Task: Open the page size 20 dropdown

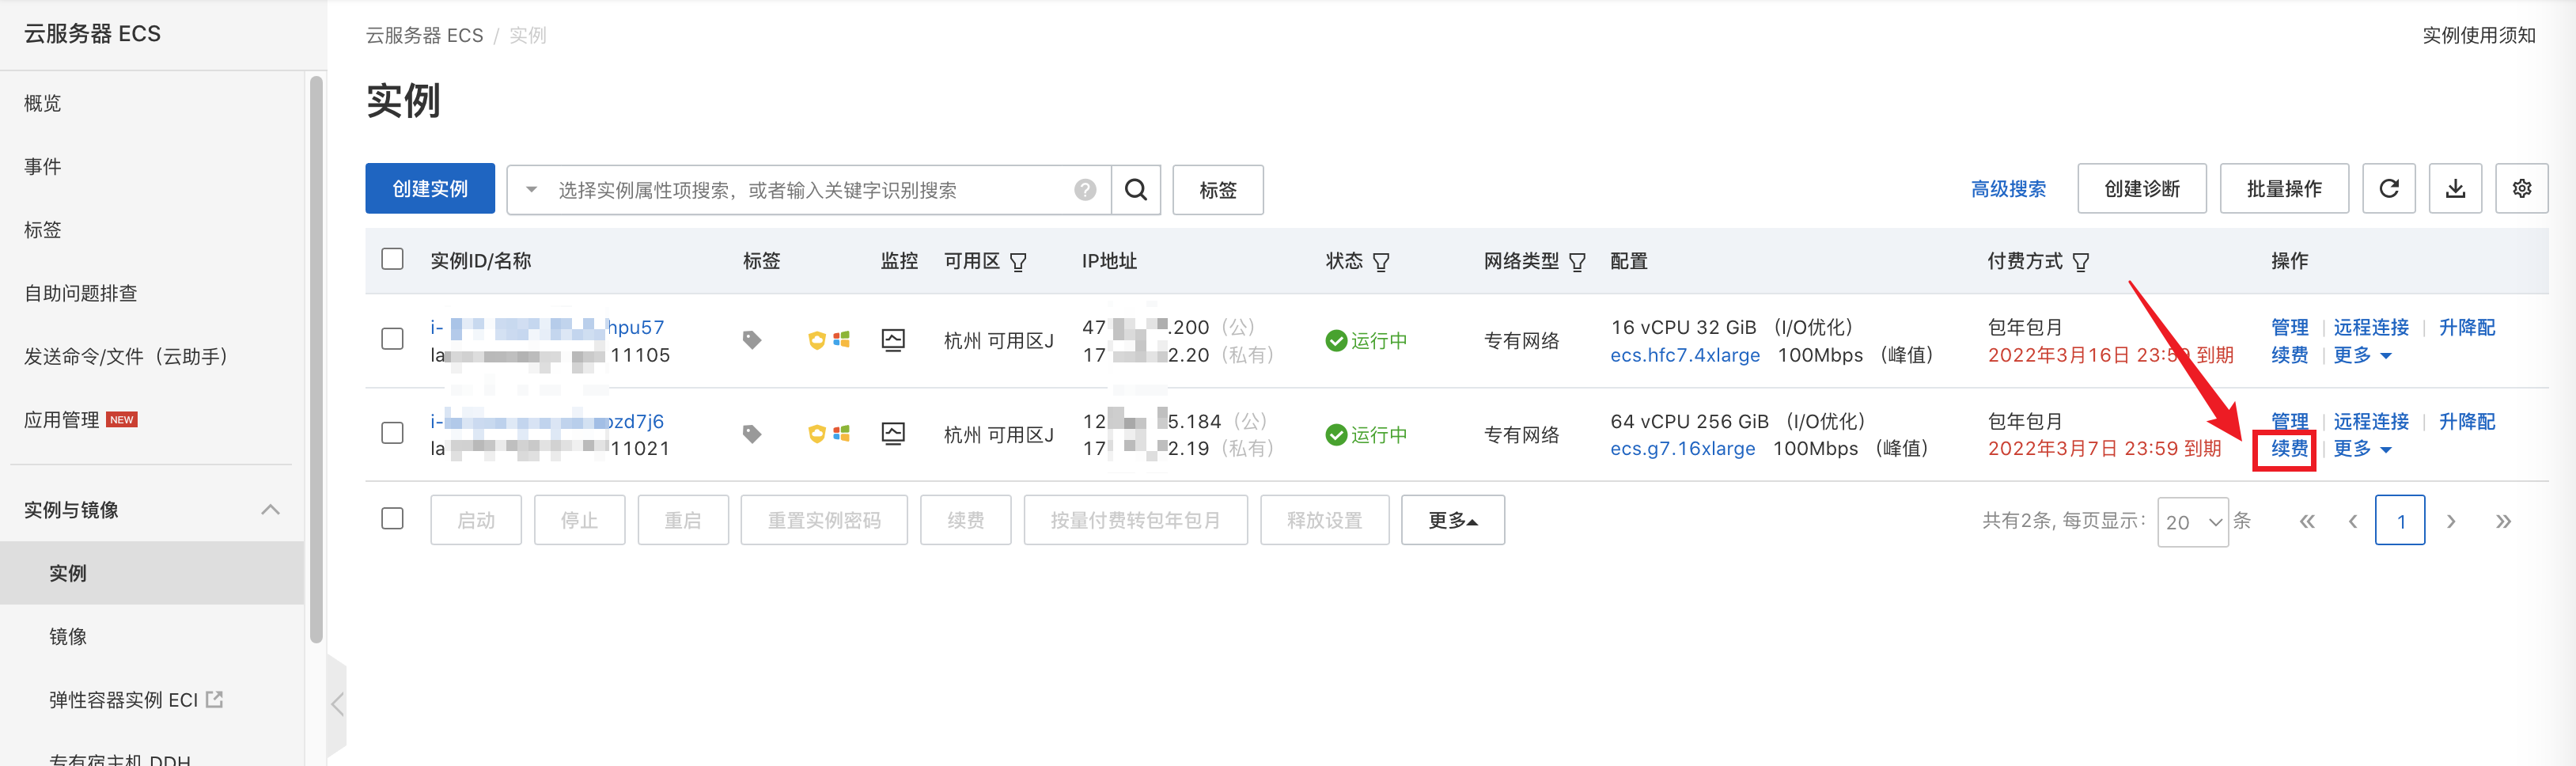Action: coord(2192,522)
